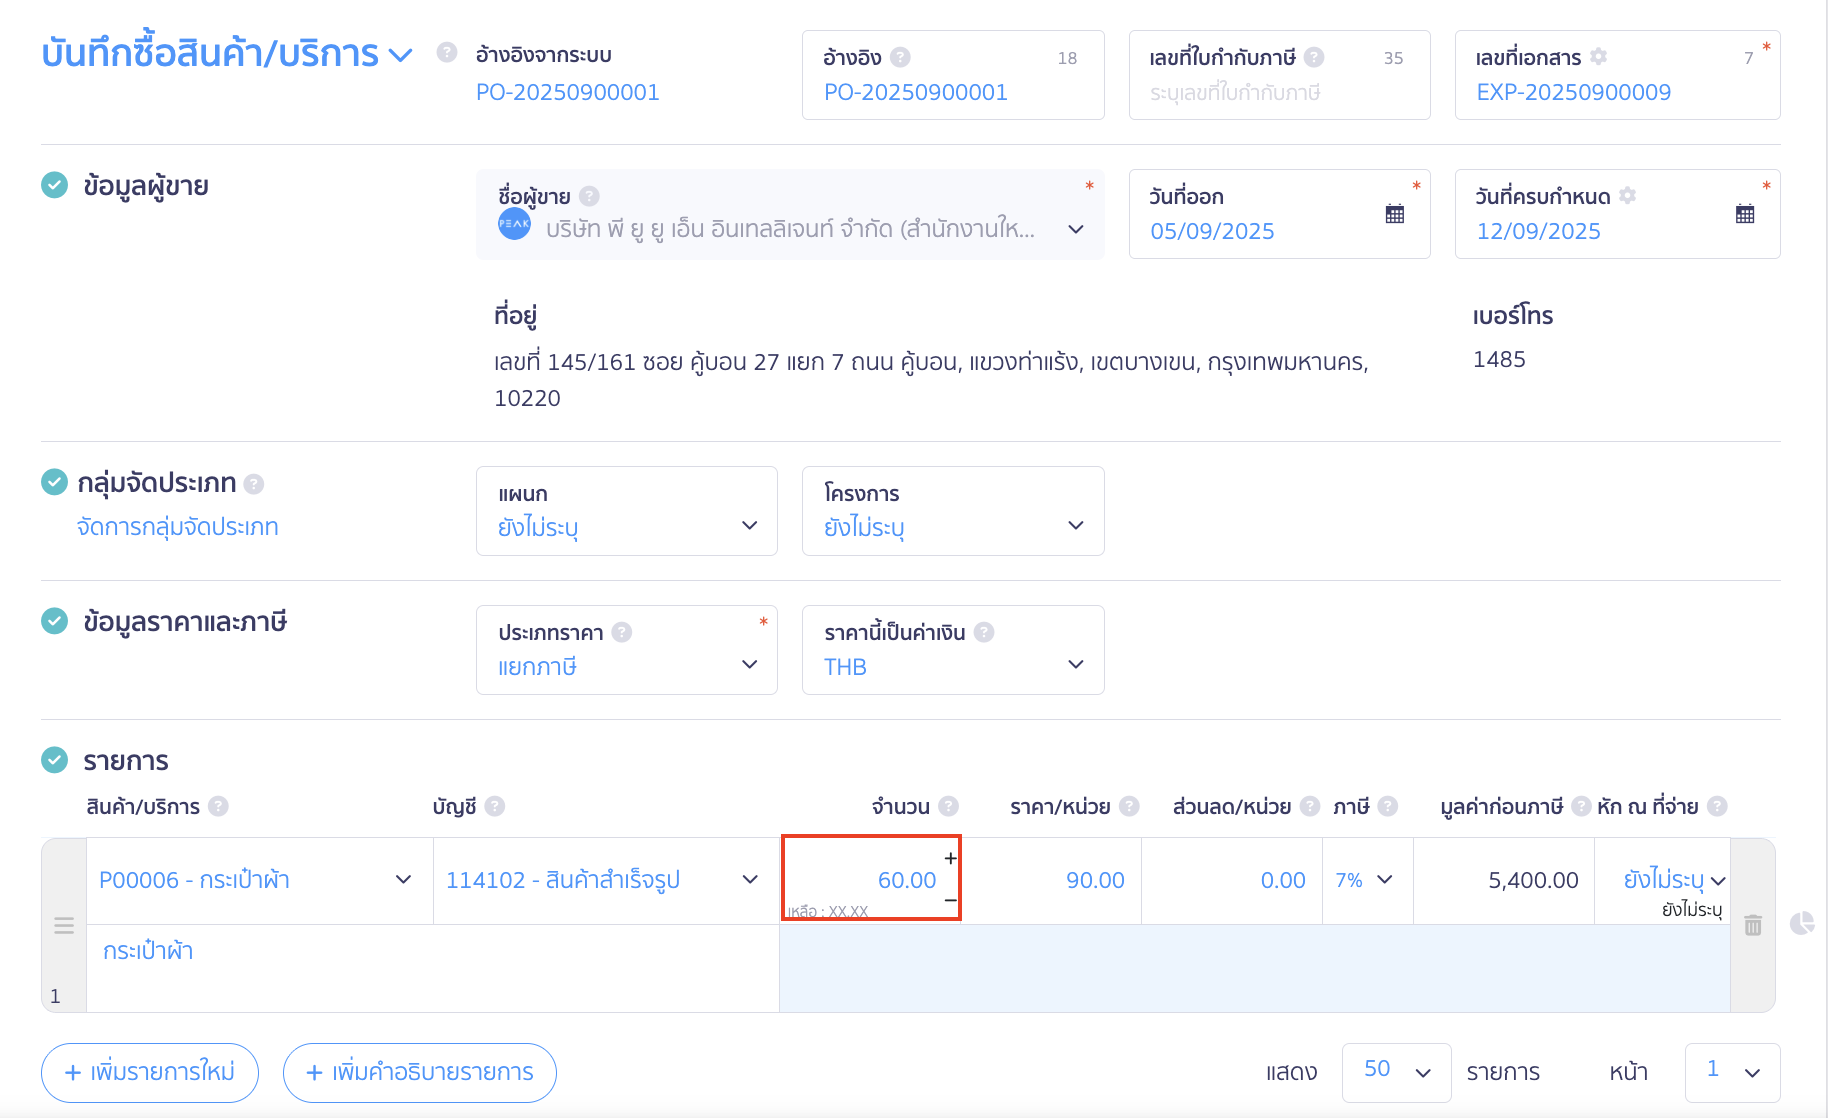Click เพิ่มรายการใหม่ to add a new line

tap(149, 1072)
